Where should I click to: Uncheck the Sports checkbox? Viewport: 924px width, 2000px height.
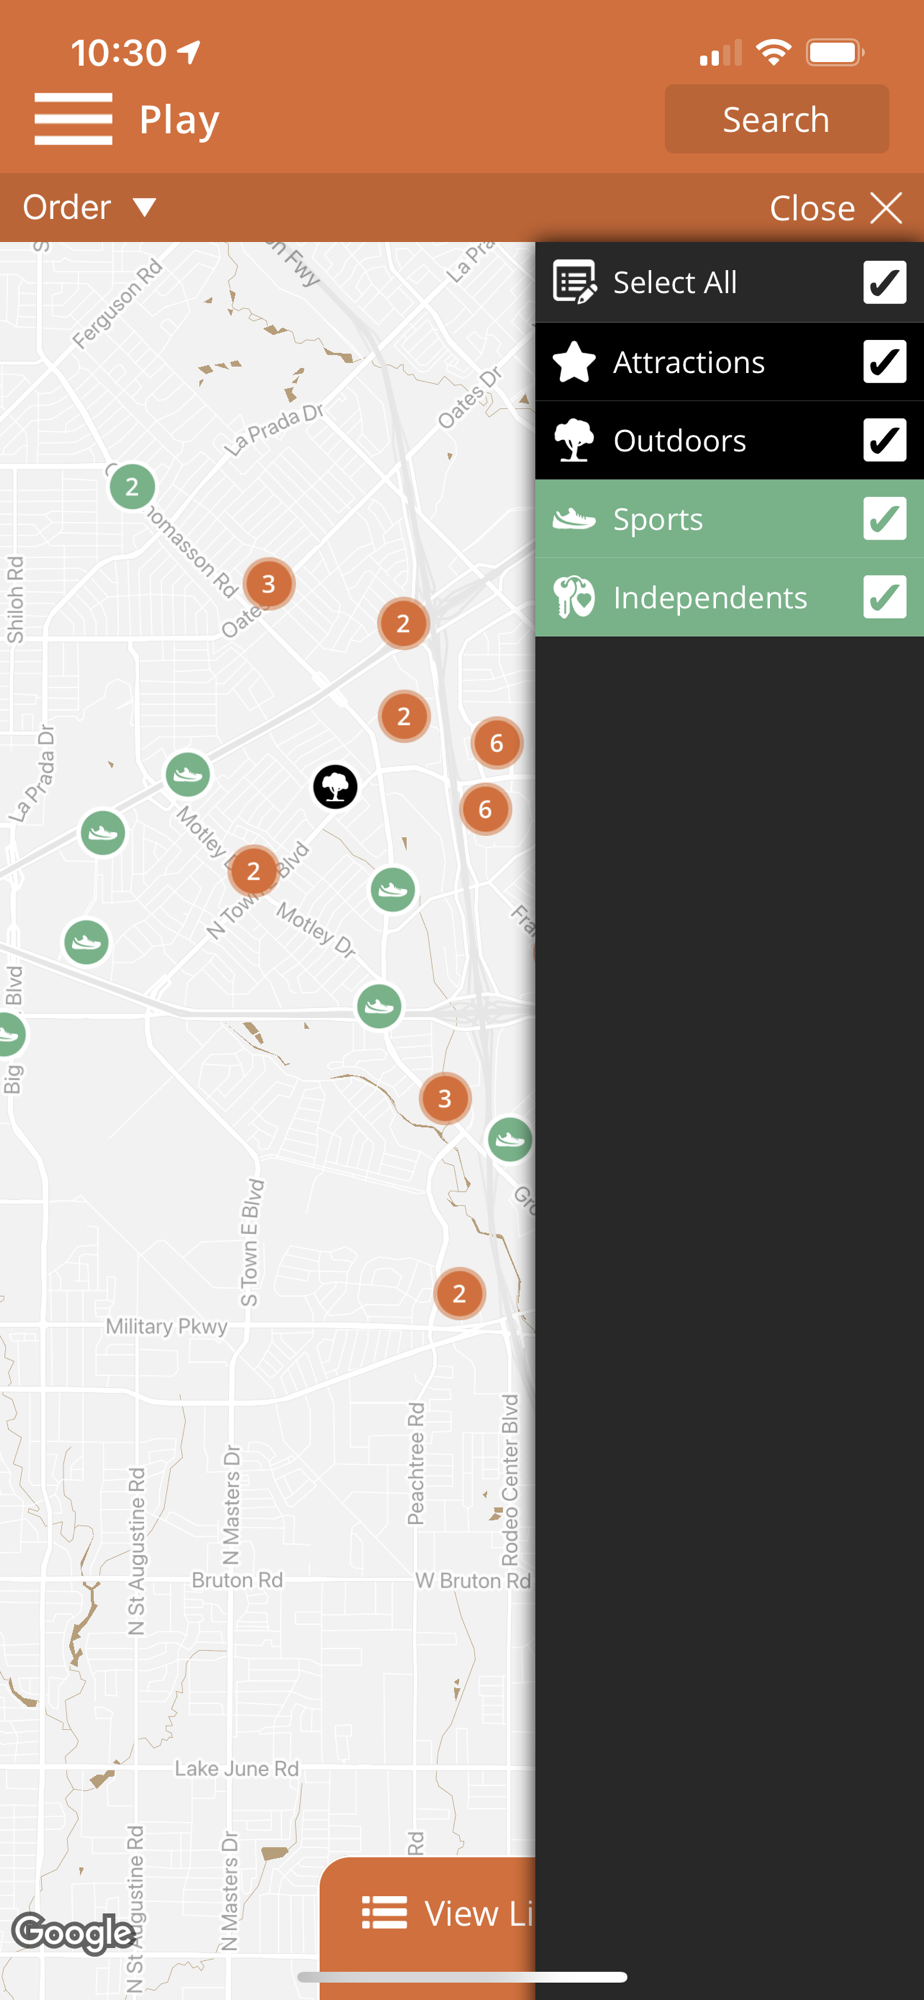point(885,519)
